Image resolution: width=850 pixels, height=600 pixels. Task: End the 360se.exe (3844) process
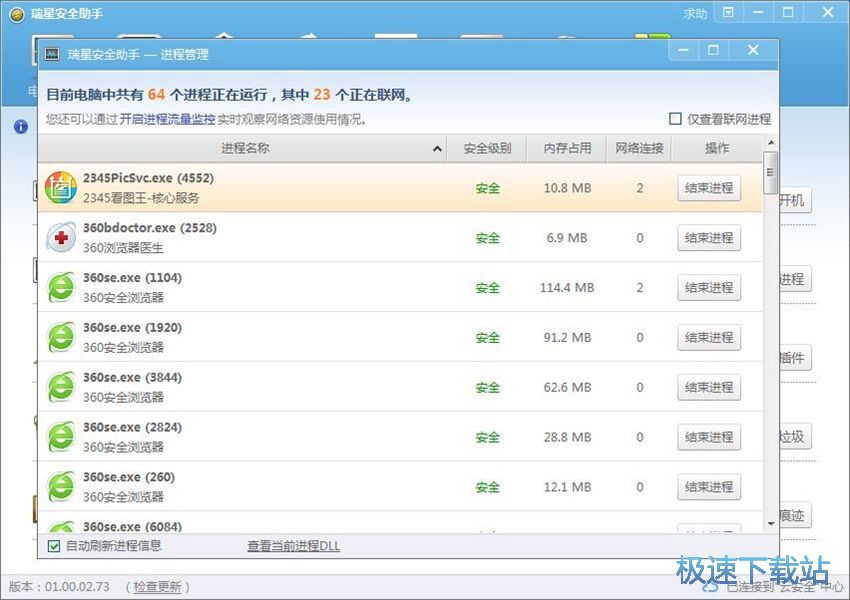[709, 388]
